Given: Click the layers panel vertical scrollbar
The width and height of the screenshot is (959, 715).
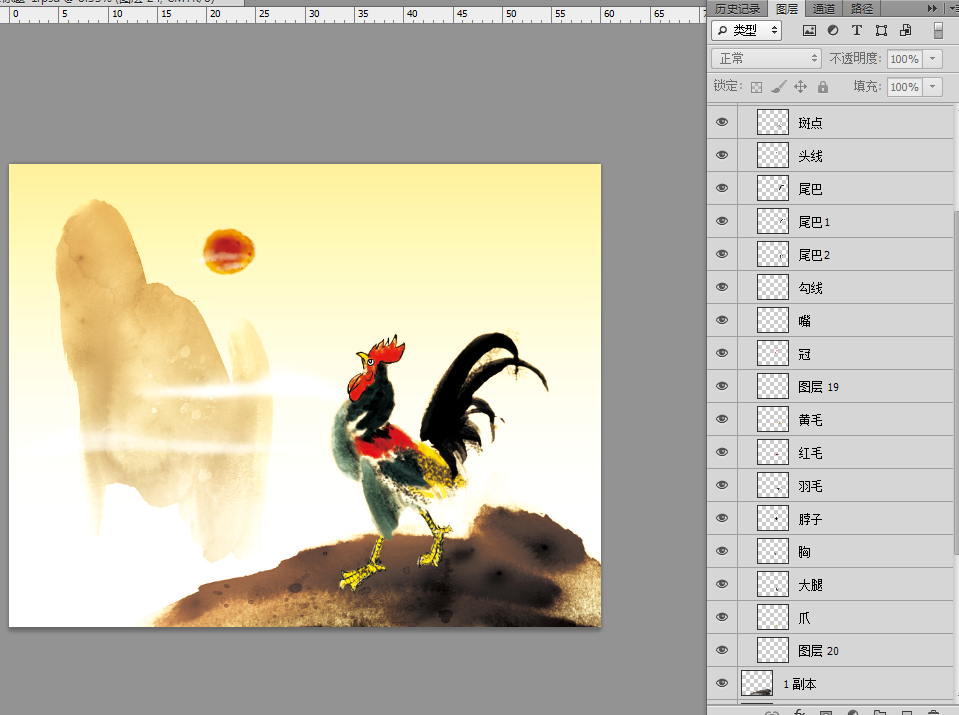Looking at the screenshot, I should point(956,382).
